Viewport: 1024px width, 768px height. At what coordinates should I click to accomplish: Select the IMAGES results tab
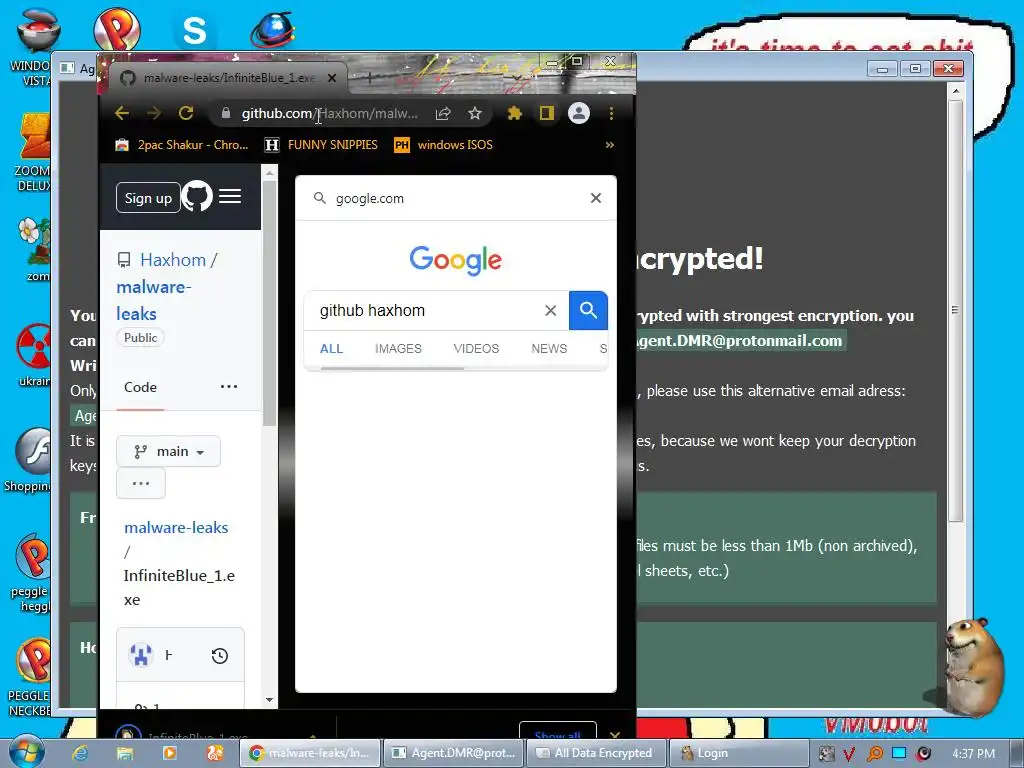[398, 349]
